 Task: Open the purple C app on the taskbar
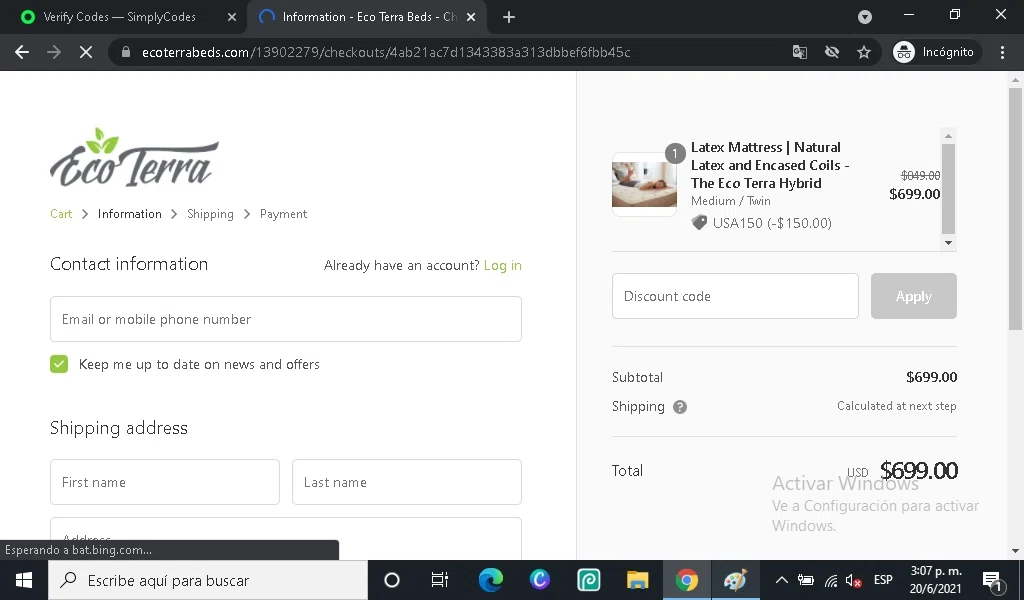coord(539,580)
